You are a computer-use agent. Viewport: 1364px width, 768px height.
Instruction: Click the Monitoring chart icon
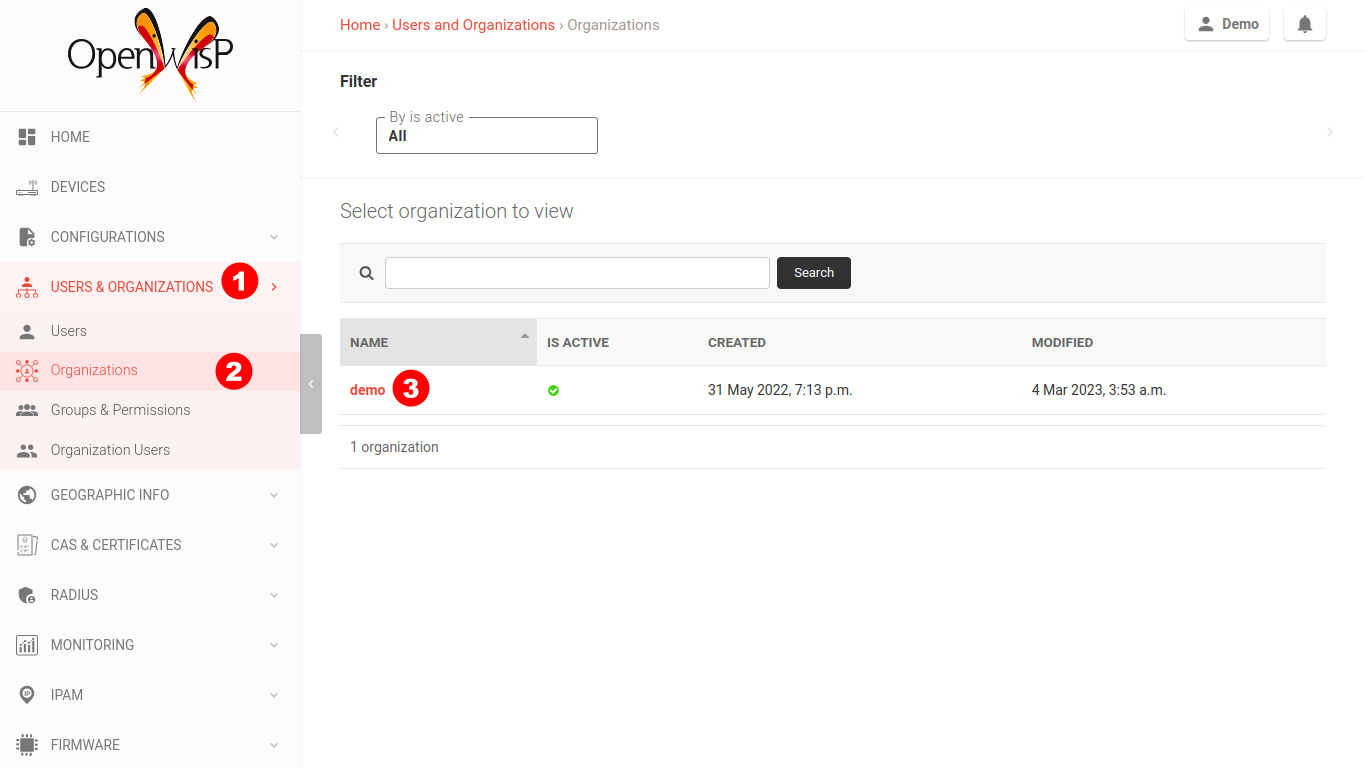click(x=27, y=645)
